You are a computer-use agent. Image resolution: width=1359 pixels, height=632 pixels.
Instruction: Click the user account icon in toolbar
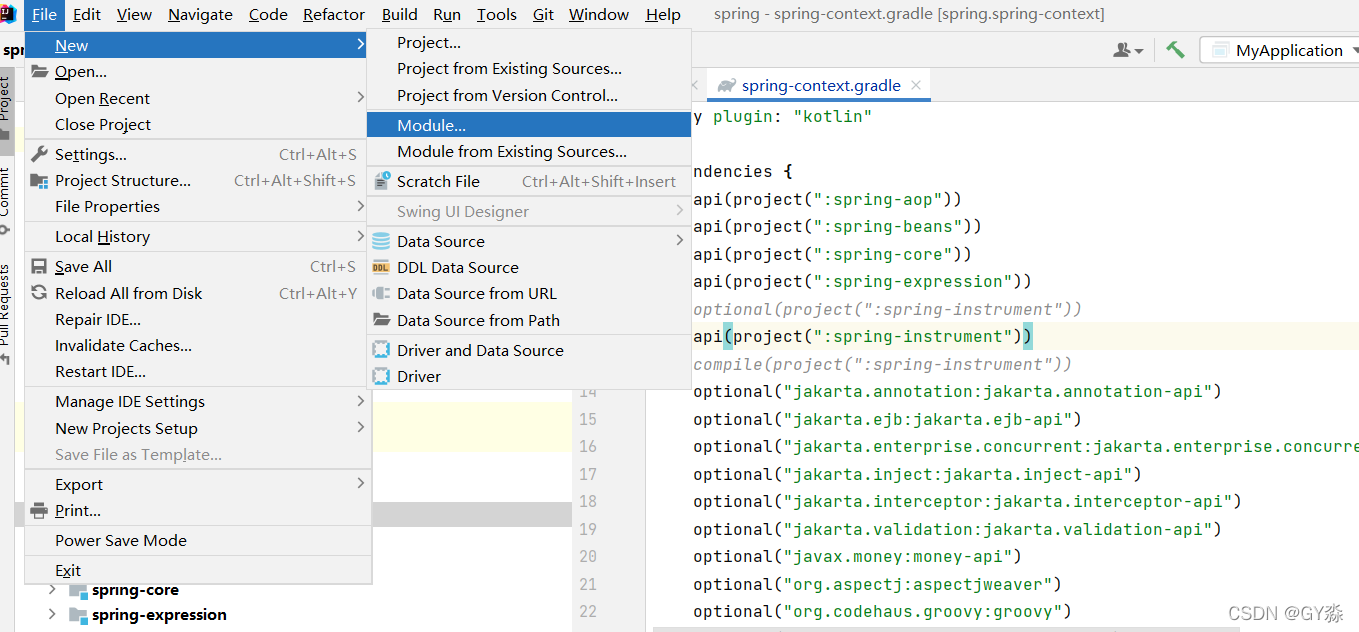(x=1128, y=50)
